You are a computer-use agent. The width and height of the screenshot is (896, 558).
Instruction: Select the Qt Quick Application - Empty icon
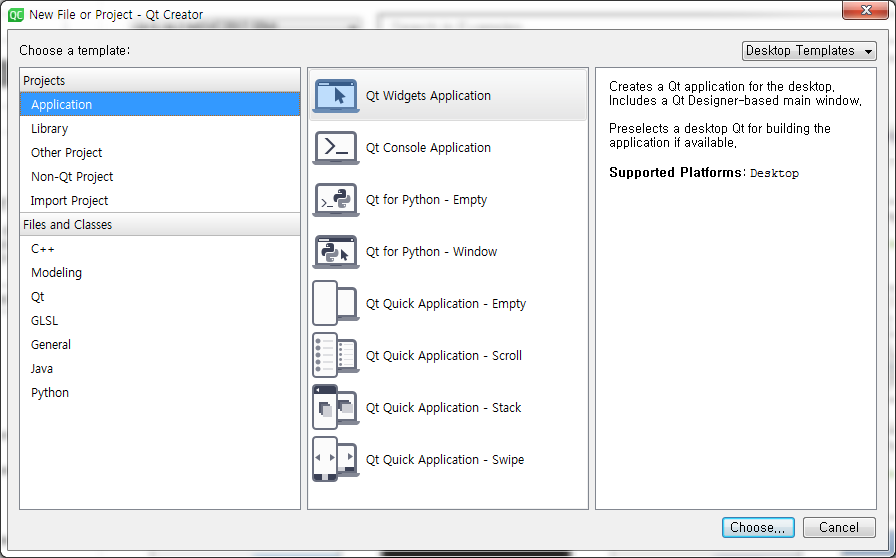tap(336, 303)
